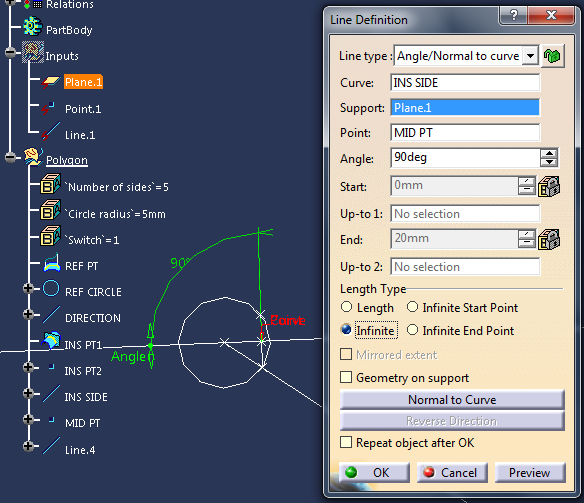This screenshot has height=503, width=584.
Task: Increase the Angle value with up arrow
Action: click(549, 153)
